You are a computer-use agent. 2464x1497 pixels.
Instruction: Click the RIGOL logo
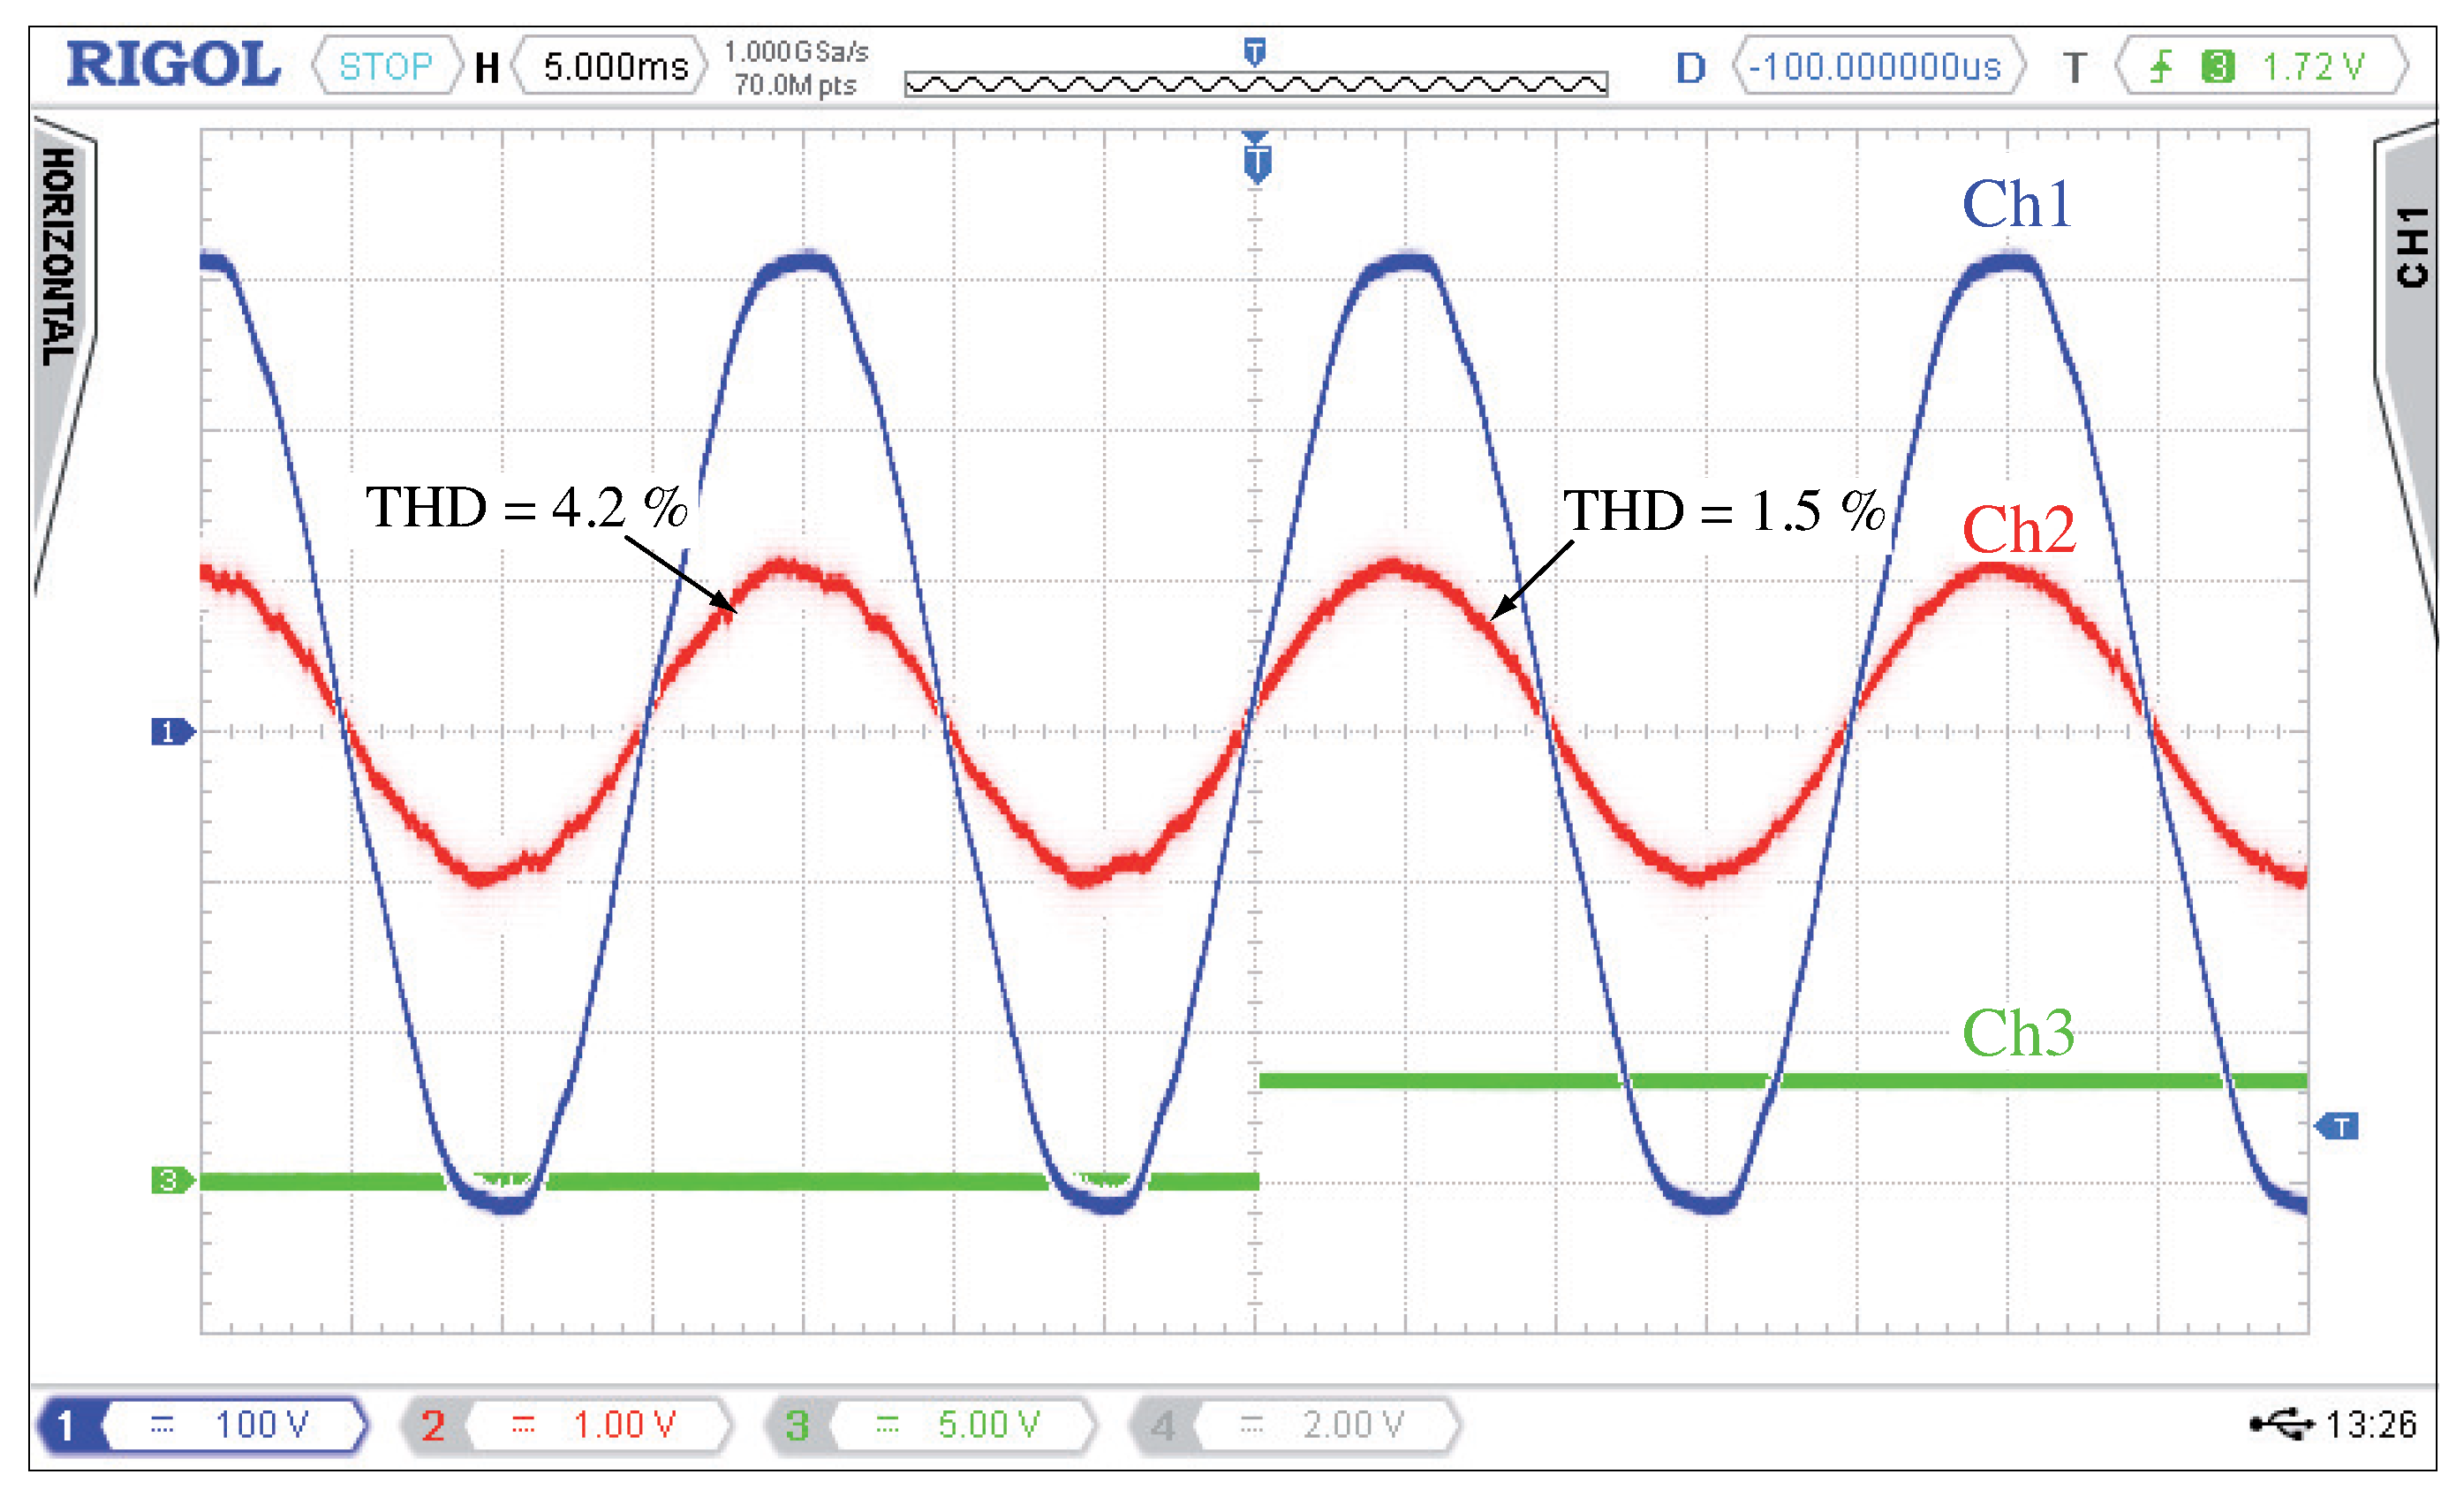pyautogui.click(x=173, y=65)
